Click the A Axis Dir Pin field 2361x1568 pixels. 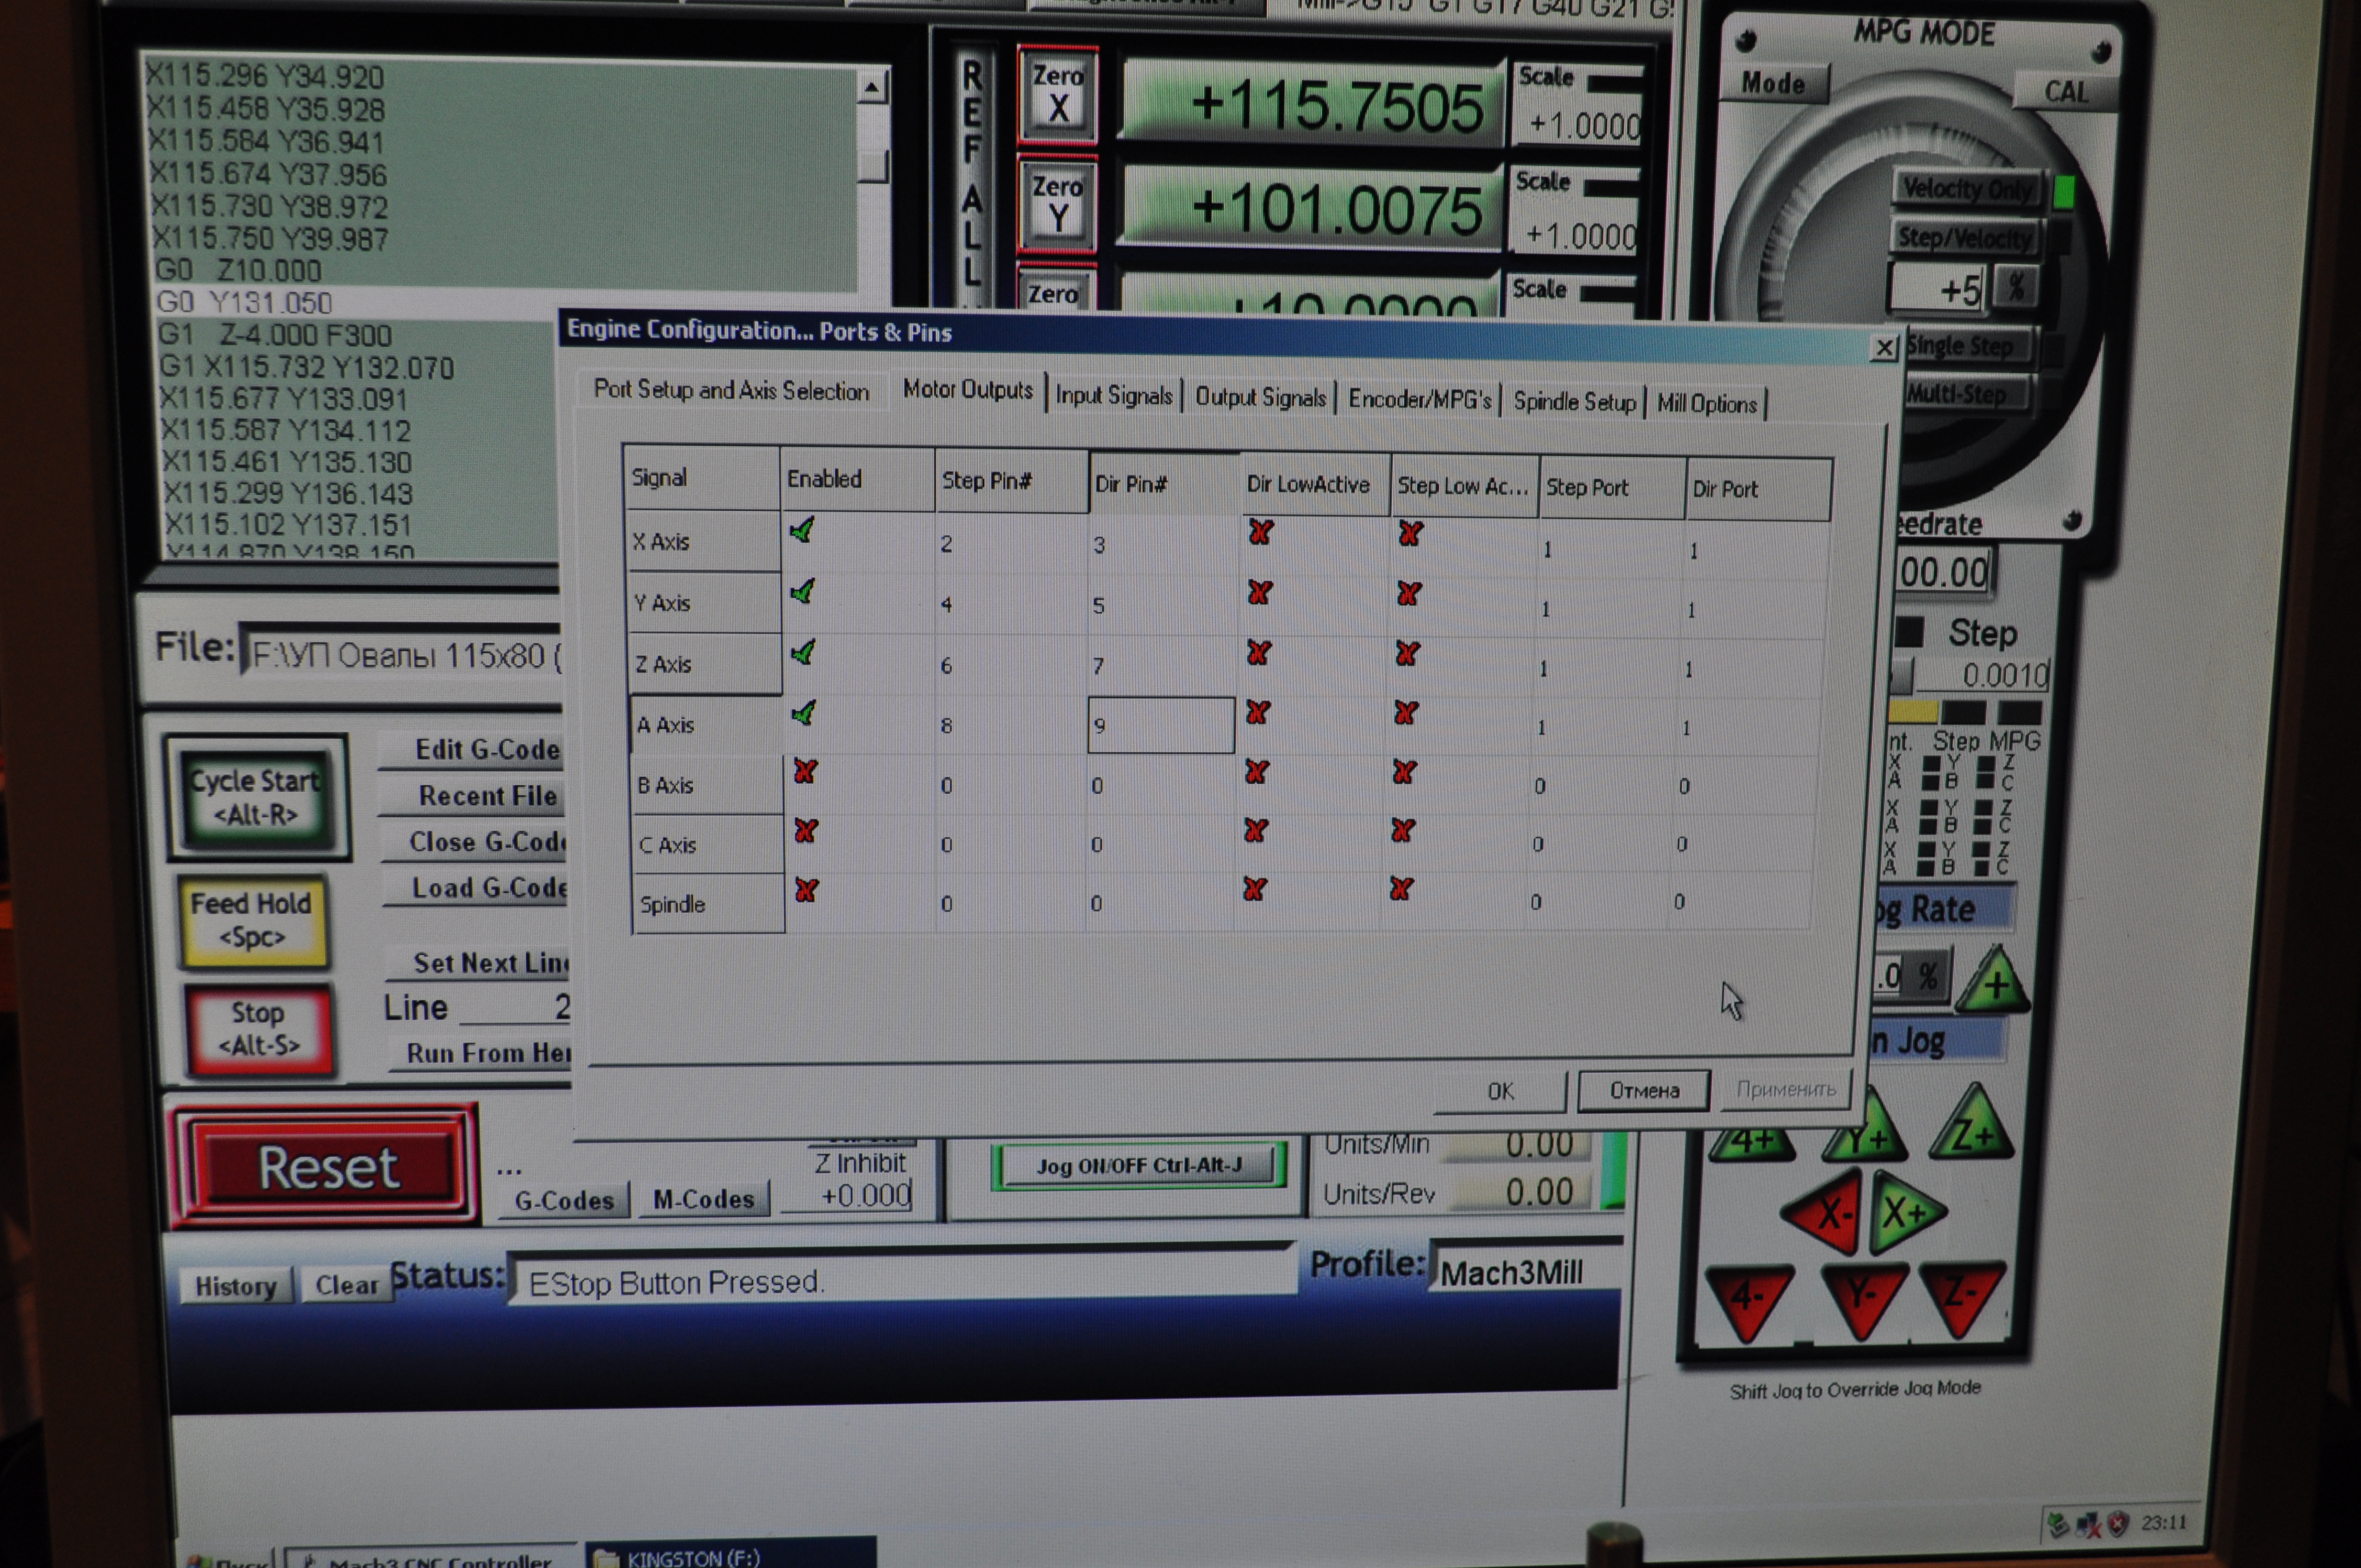1160,725
